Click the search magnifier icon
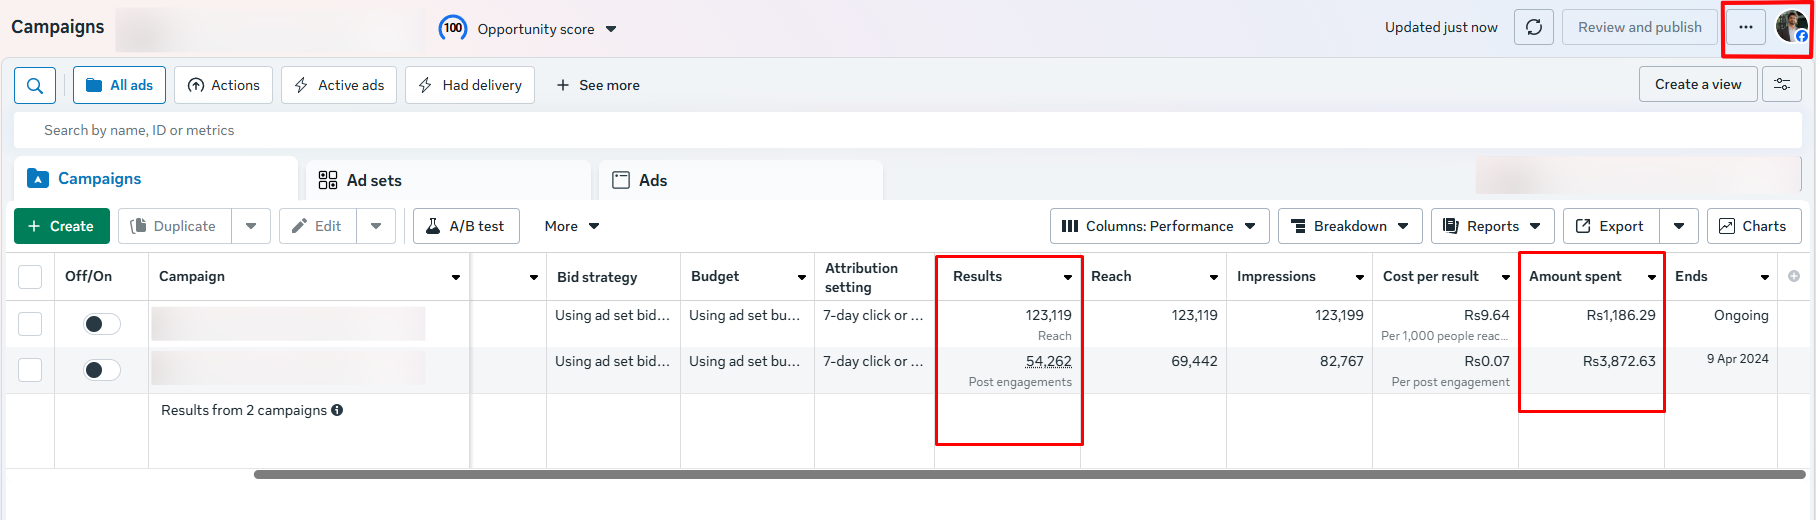 click(35, 86)
